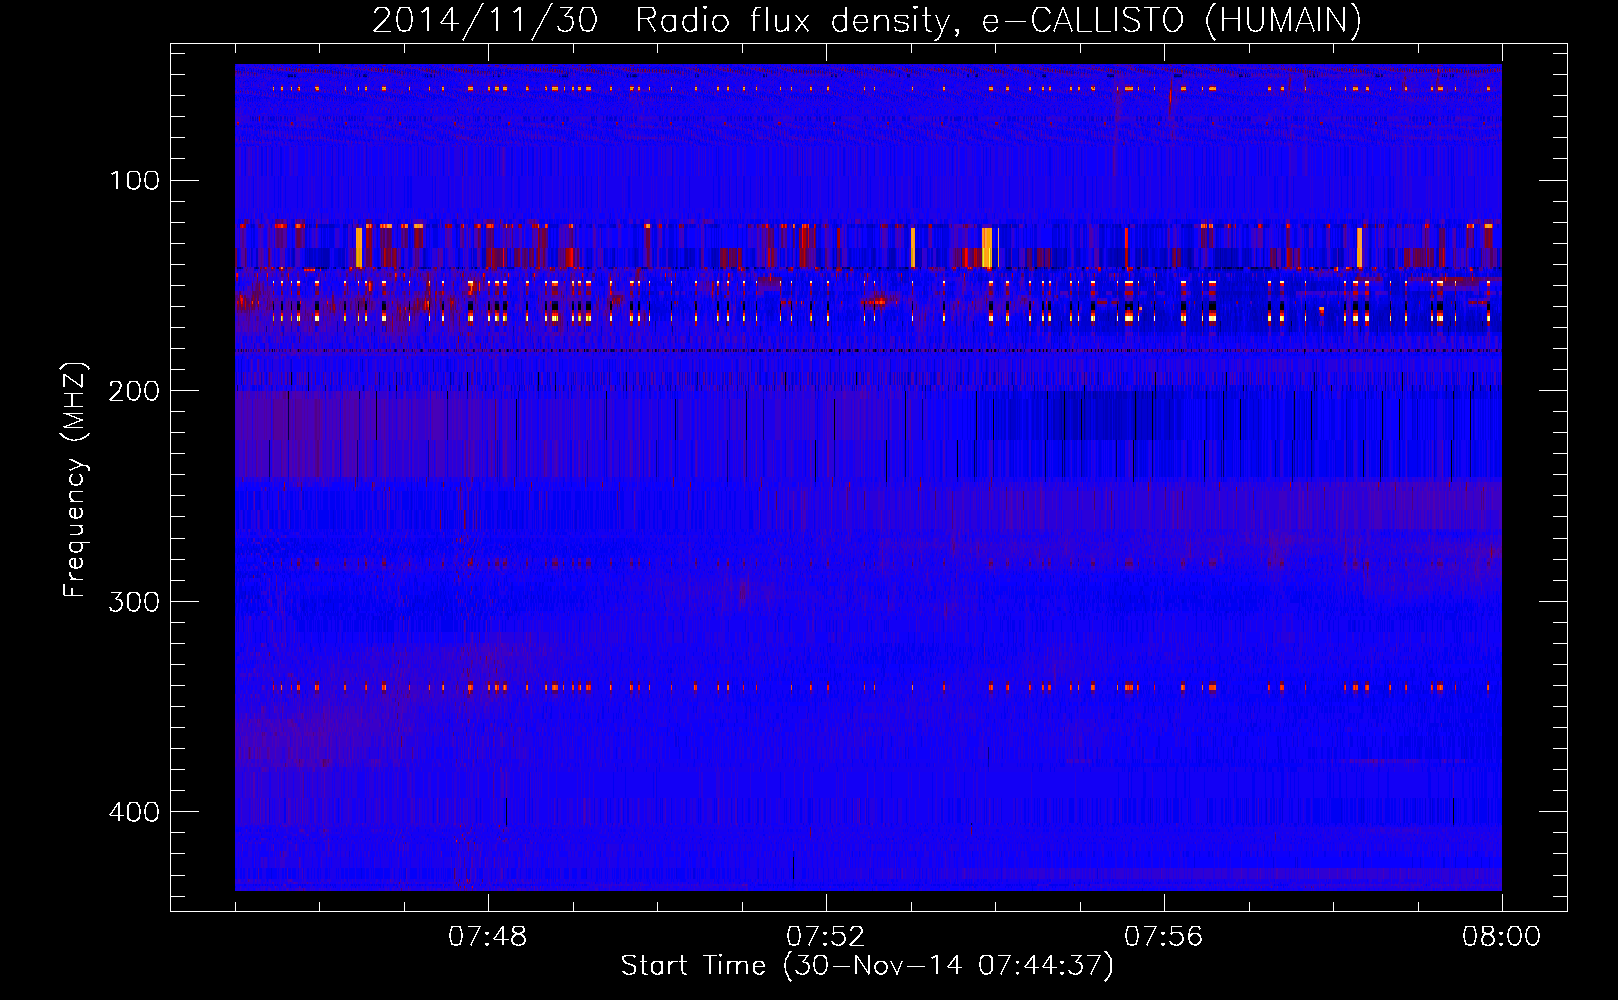Image resolution: width=1618 pixels, height=1000 pixels.
Task: Click the '08:00' time tick label
Action: 1501,937
